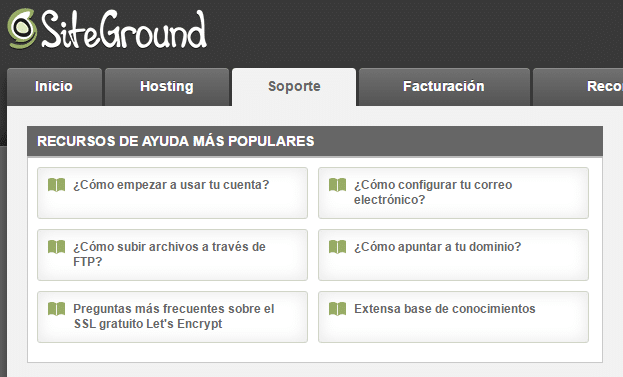
Task: Click book icon beside 'Preguntas más frecuentes'
Action: 56,309
